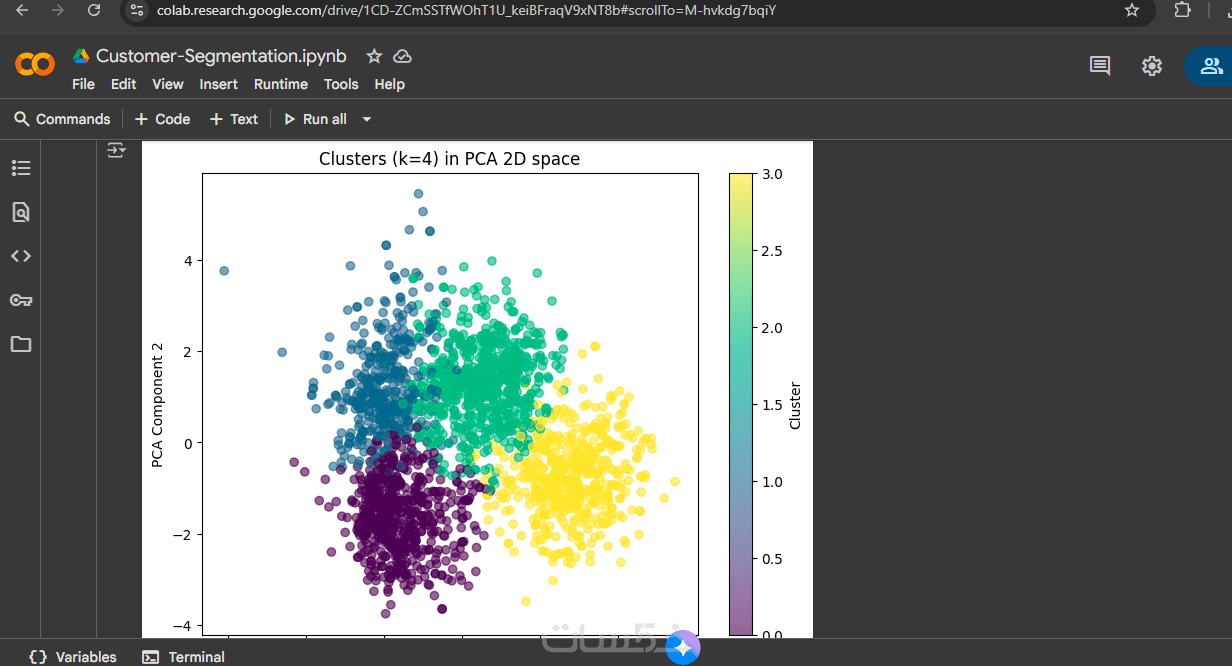Open Code snippets sidebar icon

point(21,256)
